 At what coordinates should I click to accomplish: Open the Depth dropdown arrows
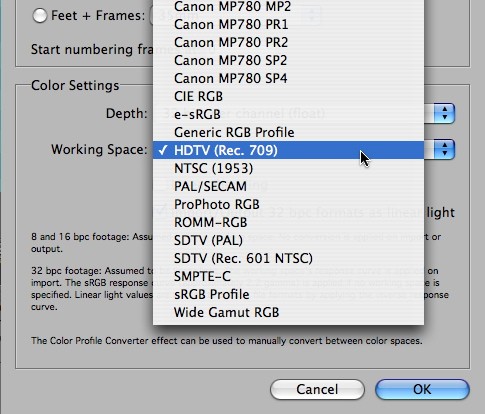(444, 114)
